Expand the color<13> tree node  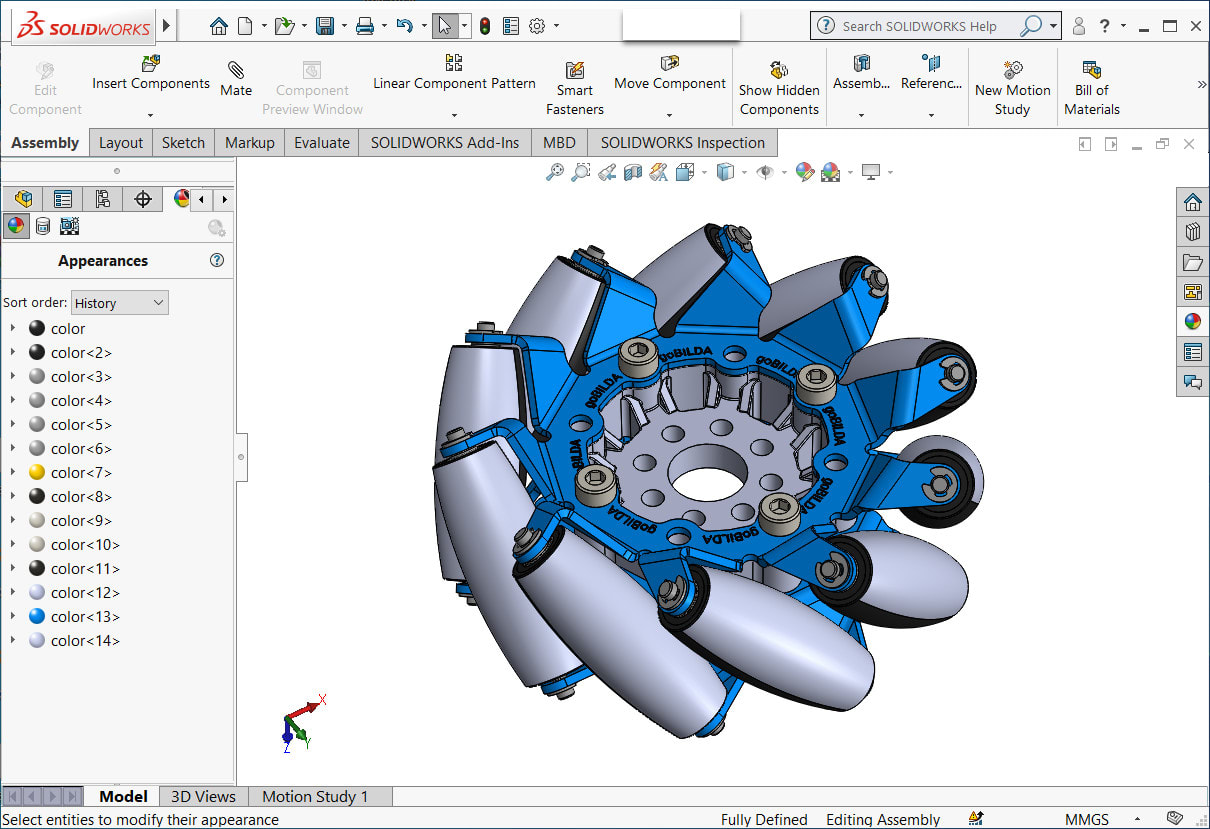tap(12, 616)
